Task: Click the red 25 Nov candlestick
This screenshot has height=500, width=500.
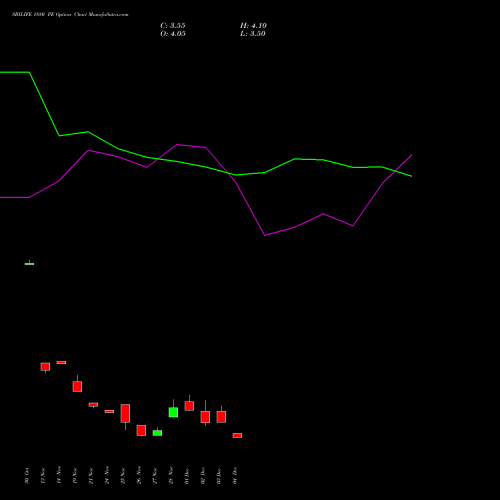Action: pos(125,413)
